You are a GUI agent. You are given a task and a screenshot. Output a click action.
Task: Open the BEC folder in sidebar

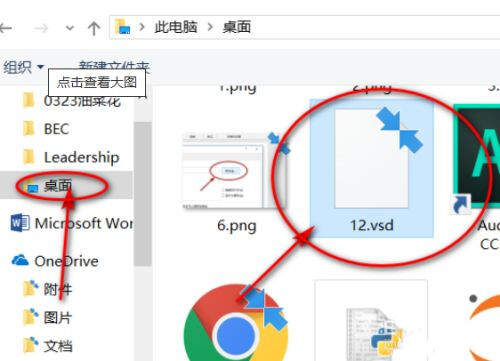click(56, 129)
